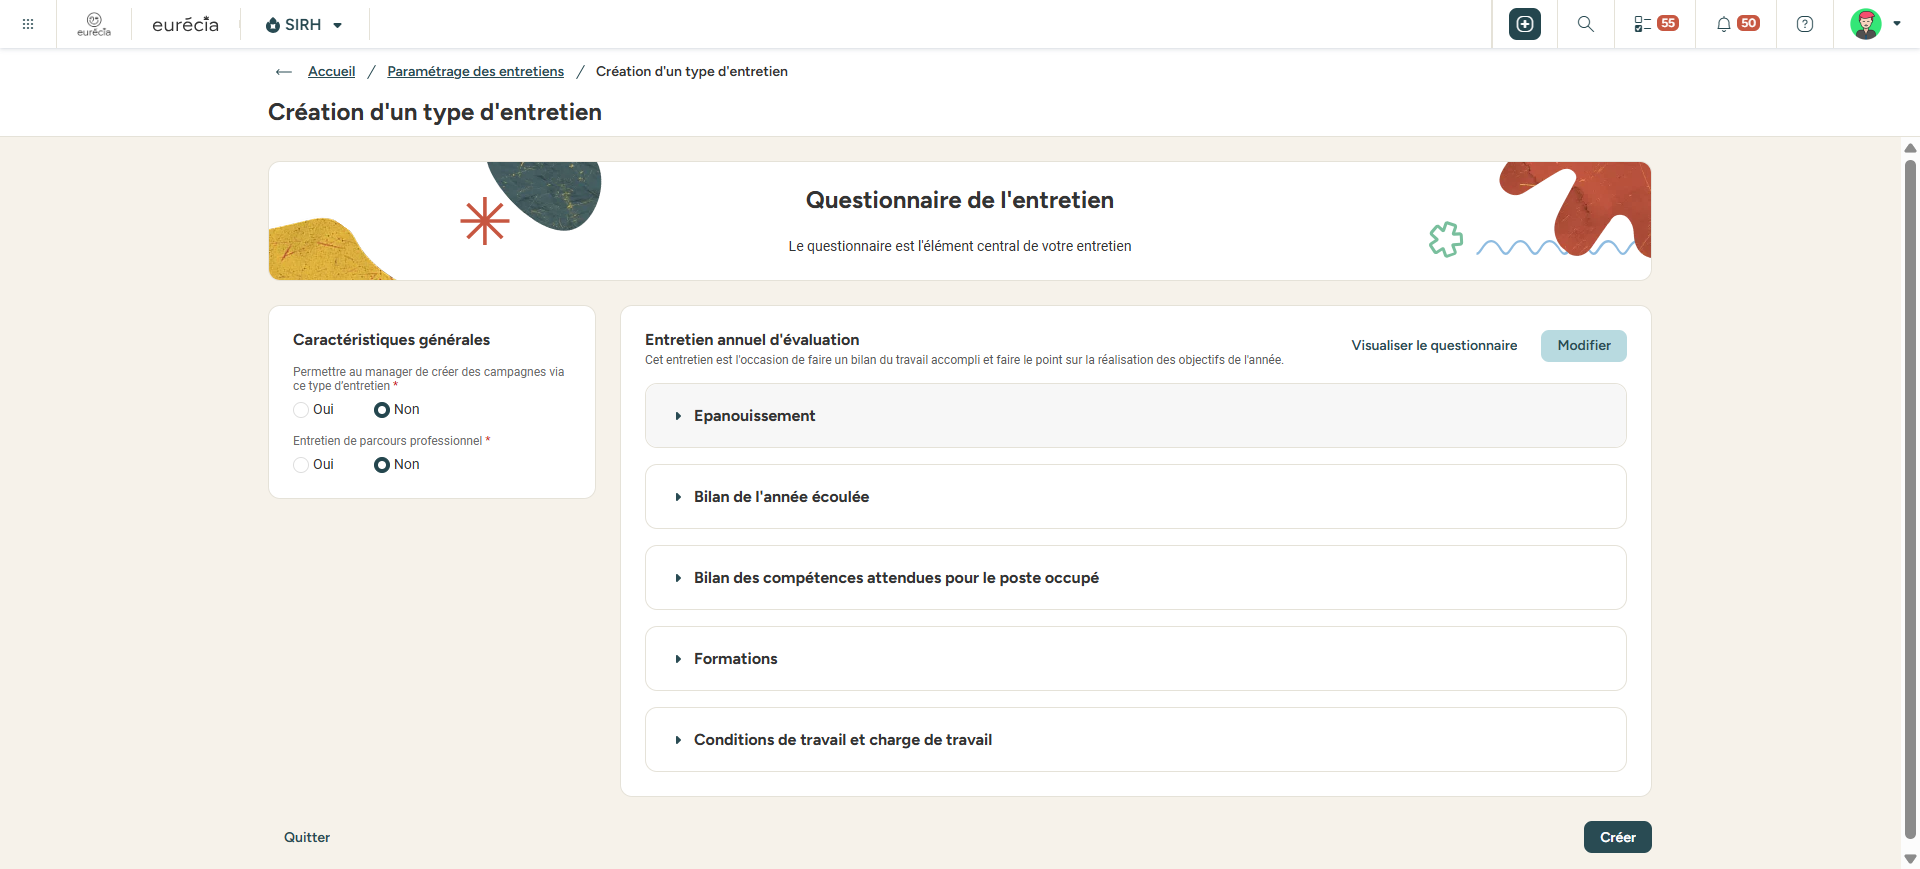
Task: Click the page vertical scrollbar thumb
Action: (x=1910, y=498)
